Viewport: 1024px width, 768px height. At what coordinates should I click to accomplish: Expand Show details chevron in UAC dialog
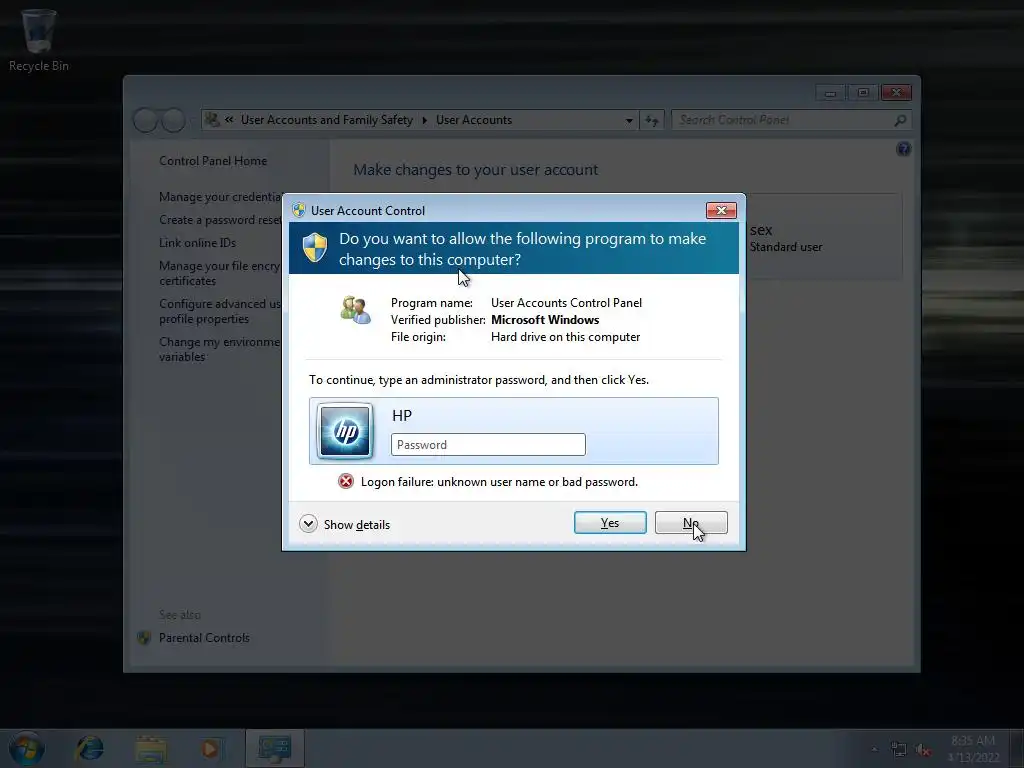pyautogui.click(x=308, y=524)
